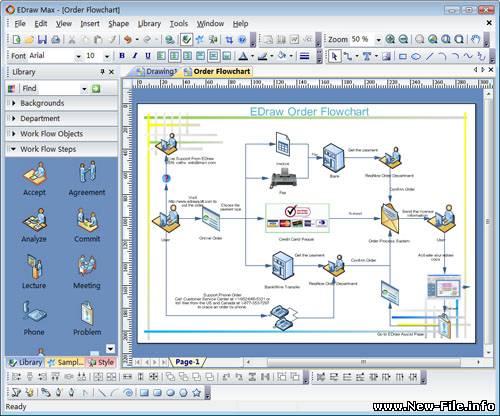Close the Library panel
Screen dimensions: 500x416
[112, 71]
